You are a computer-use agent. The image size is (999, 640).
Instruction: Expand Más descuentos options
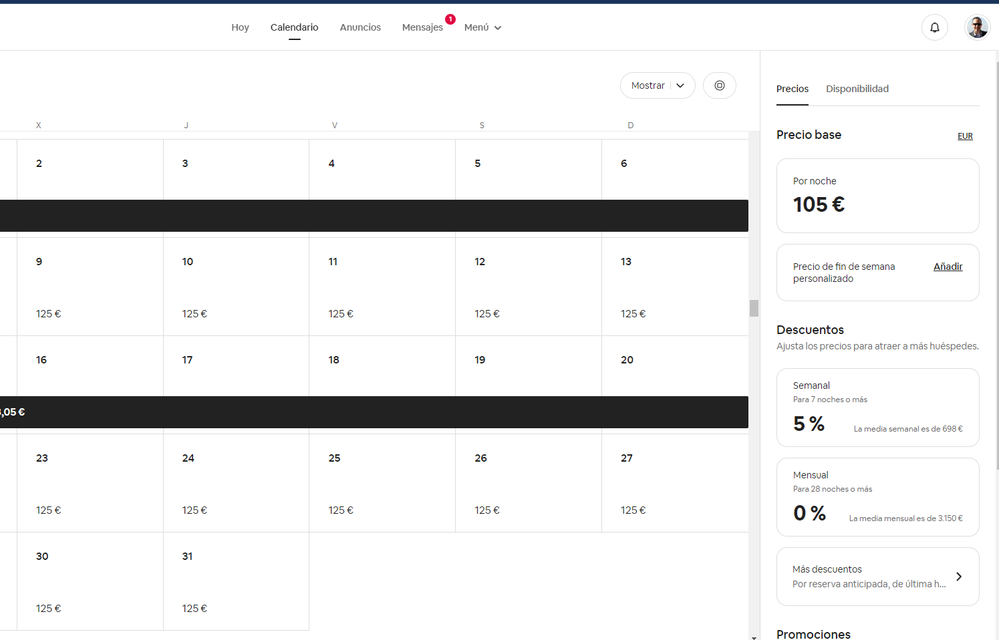point(877,576)
